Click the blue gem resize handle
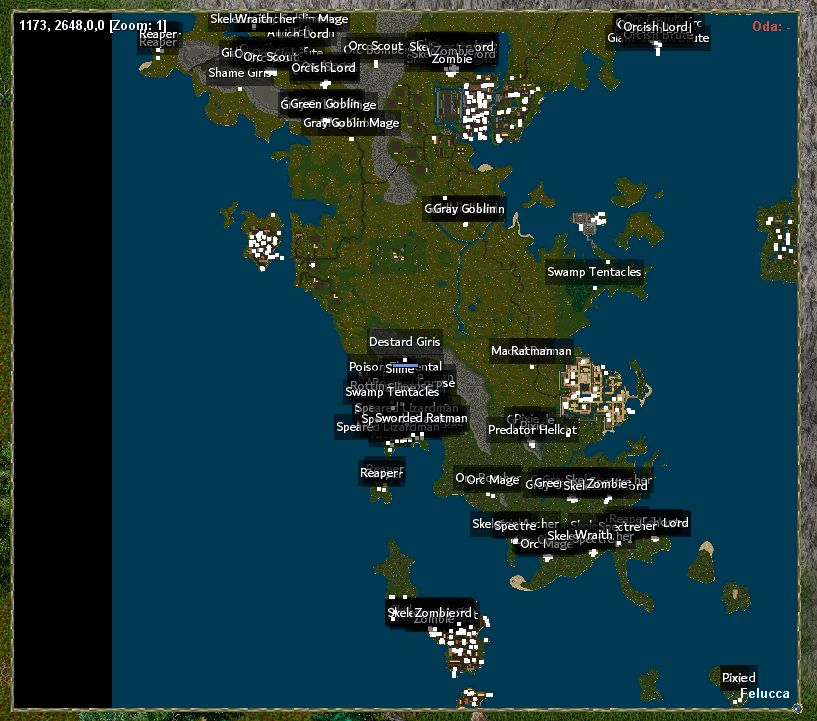 pos(795,708)
